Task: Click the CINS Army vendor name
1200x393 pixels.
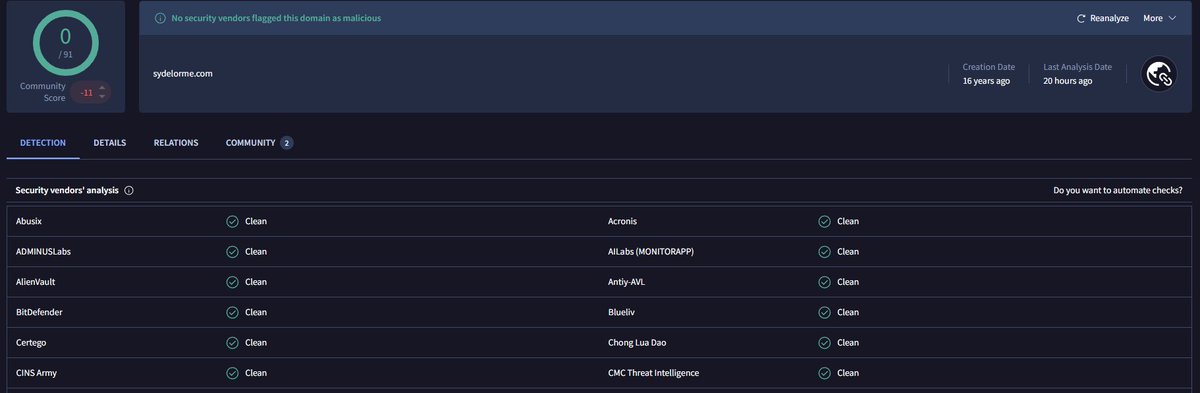Action: pos(37,373)
